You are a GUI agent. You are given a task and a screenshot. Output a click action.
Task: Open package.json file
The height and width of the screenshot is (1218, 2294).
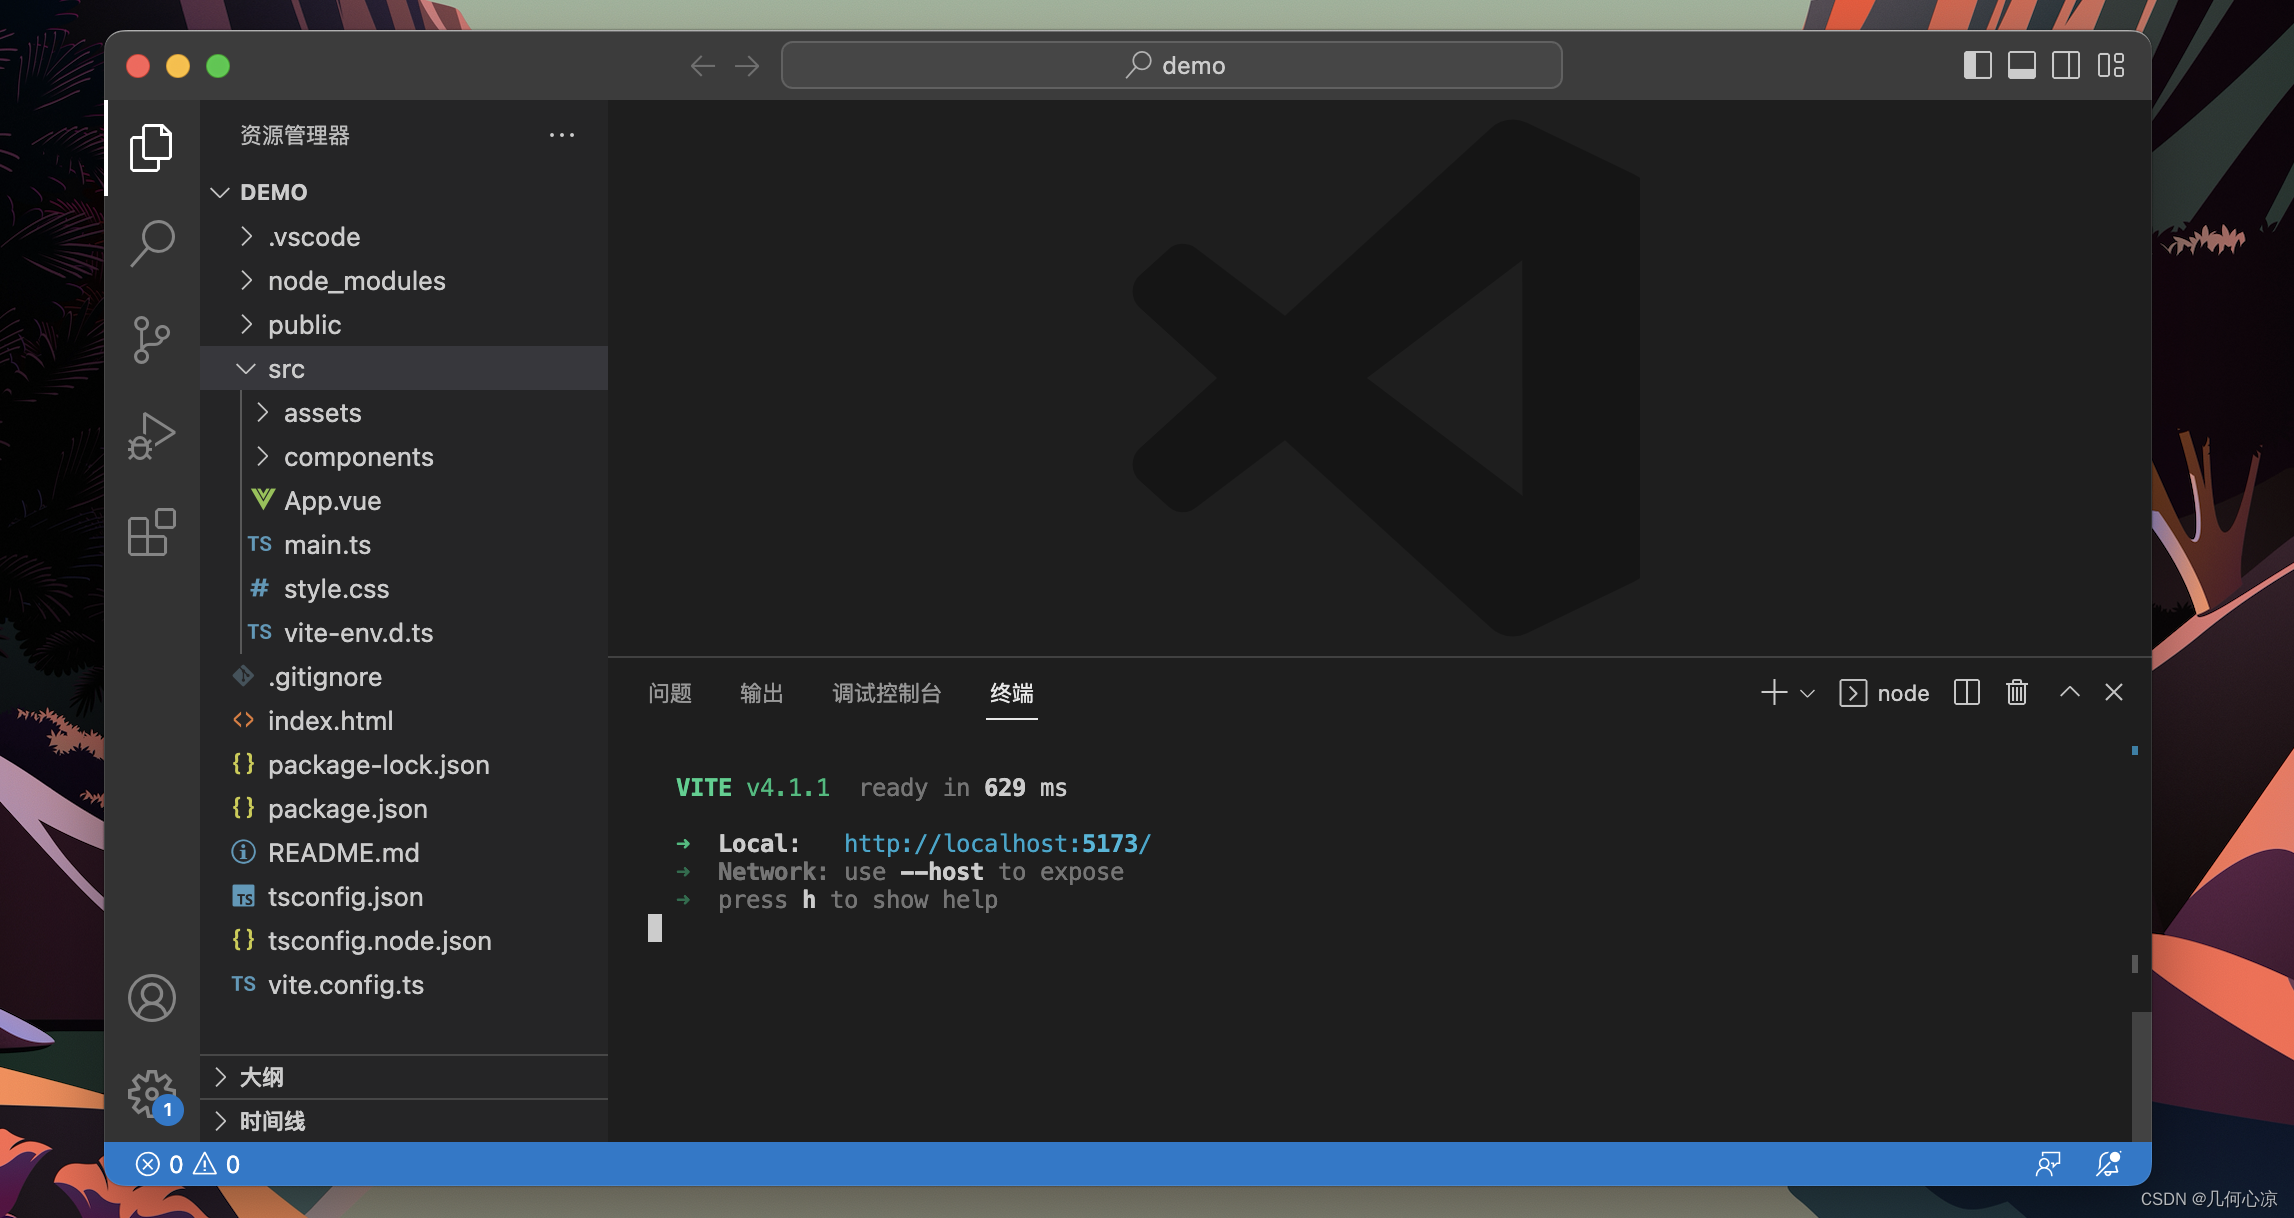(404, 809)
